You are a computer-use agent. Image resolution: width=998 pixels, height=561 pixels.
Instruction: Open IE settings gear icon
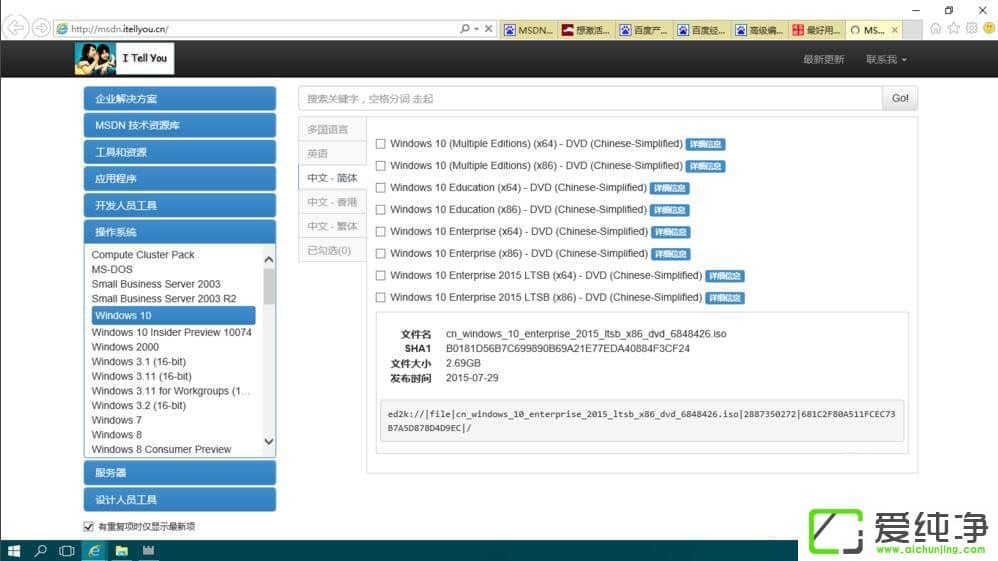(x=971, y=28)
